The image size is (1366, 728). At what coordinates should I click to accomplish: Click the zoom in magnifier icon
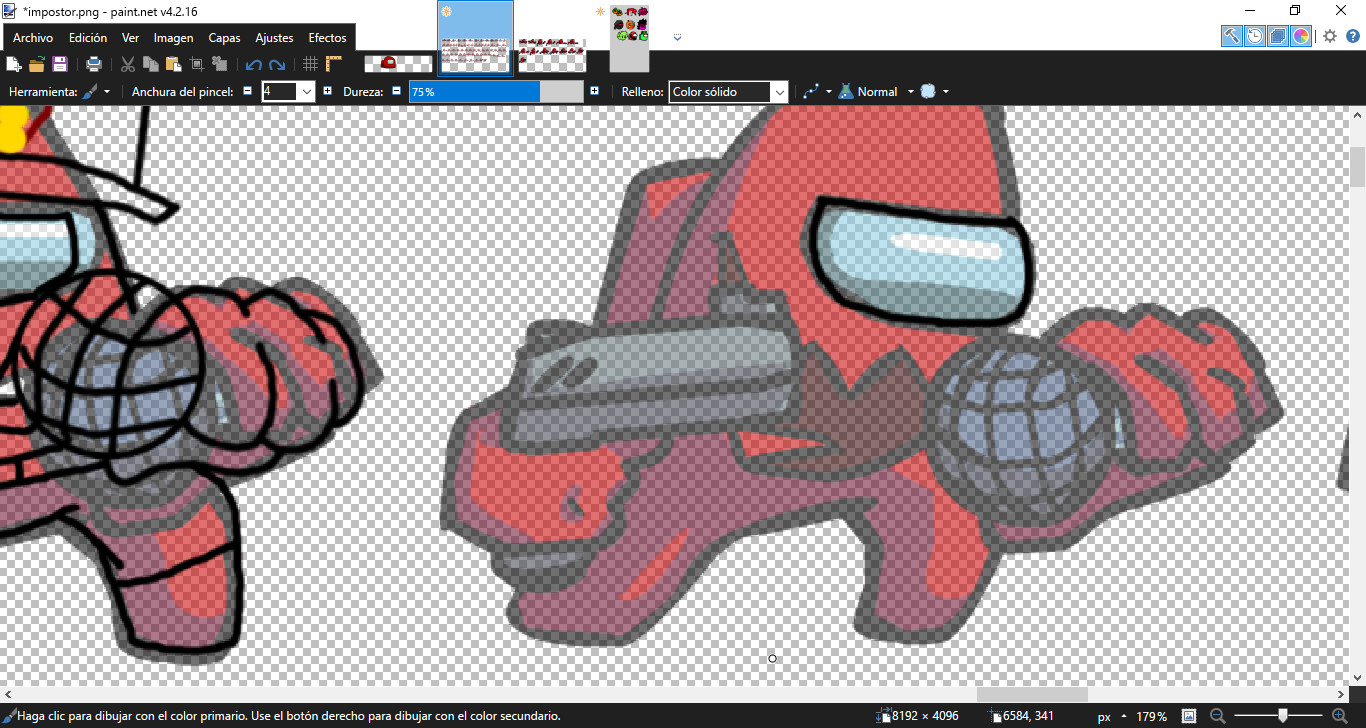click(1340, 716)
